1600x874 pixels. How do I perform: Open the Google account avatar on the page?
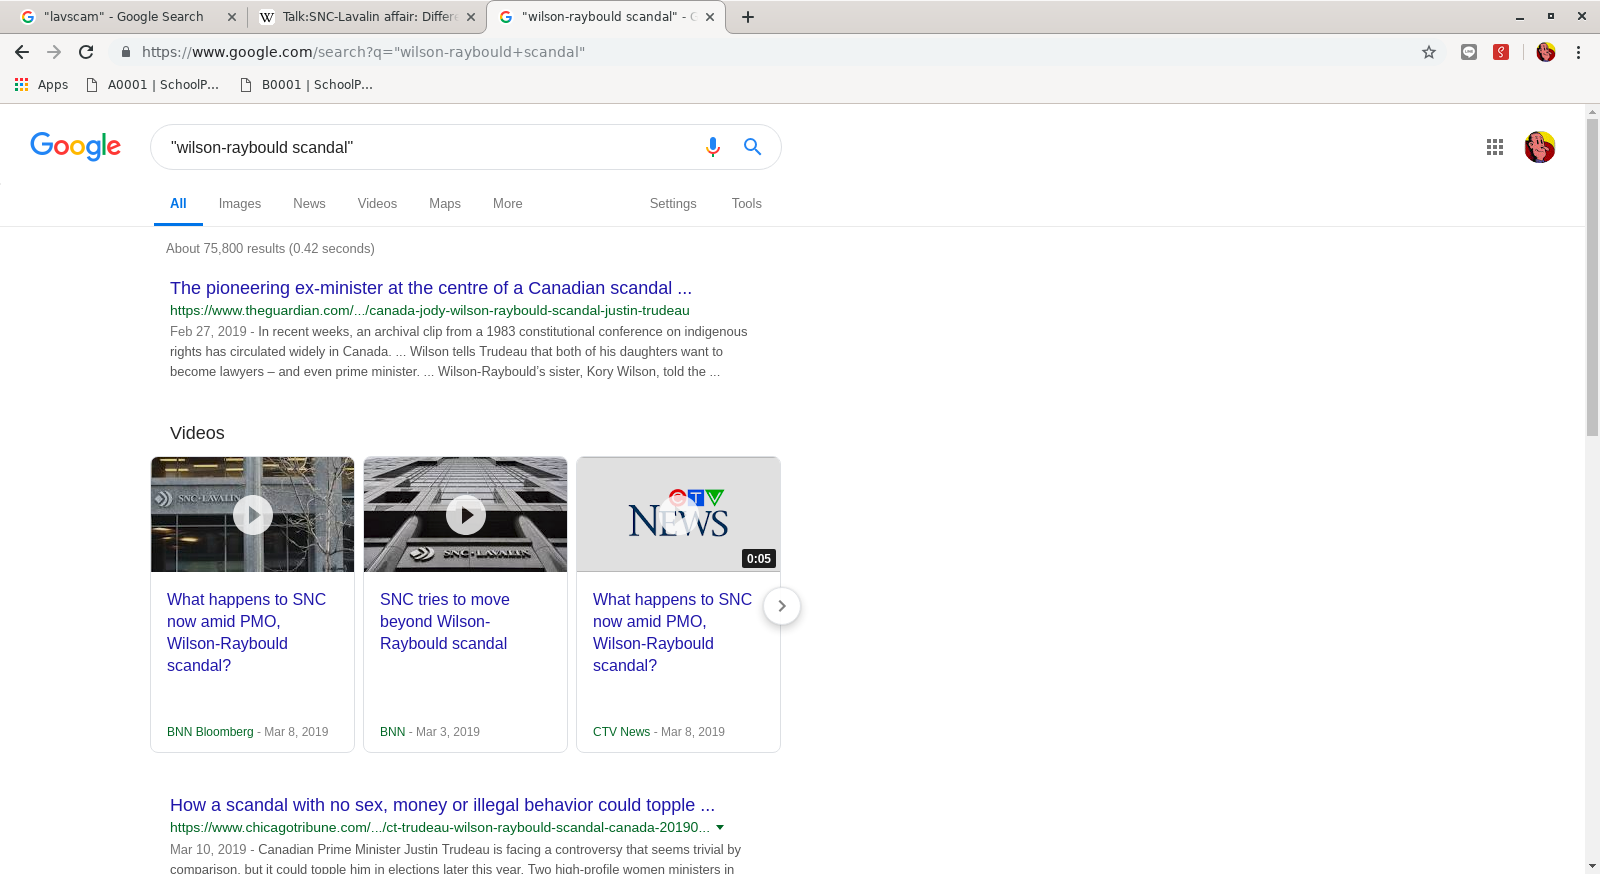(1540, 147)
